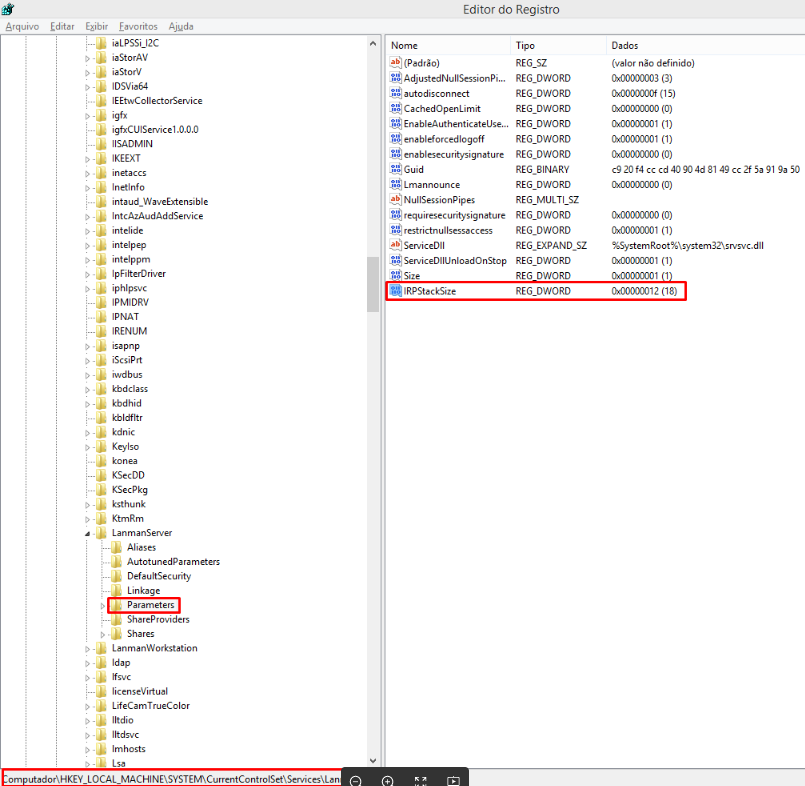Click tree scrollbar up arrow
The height and width of the screenshot is (786, 805).
(373, 44)
